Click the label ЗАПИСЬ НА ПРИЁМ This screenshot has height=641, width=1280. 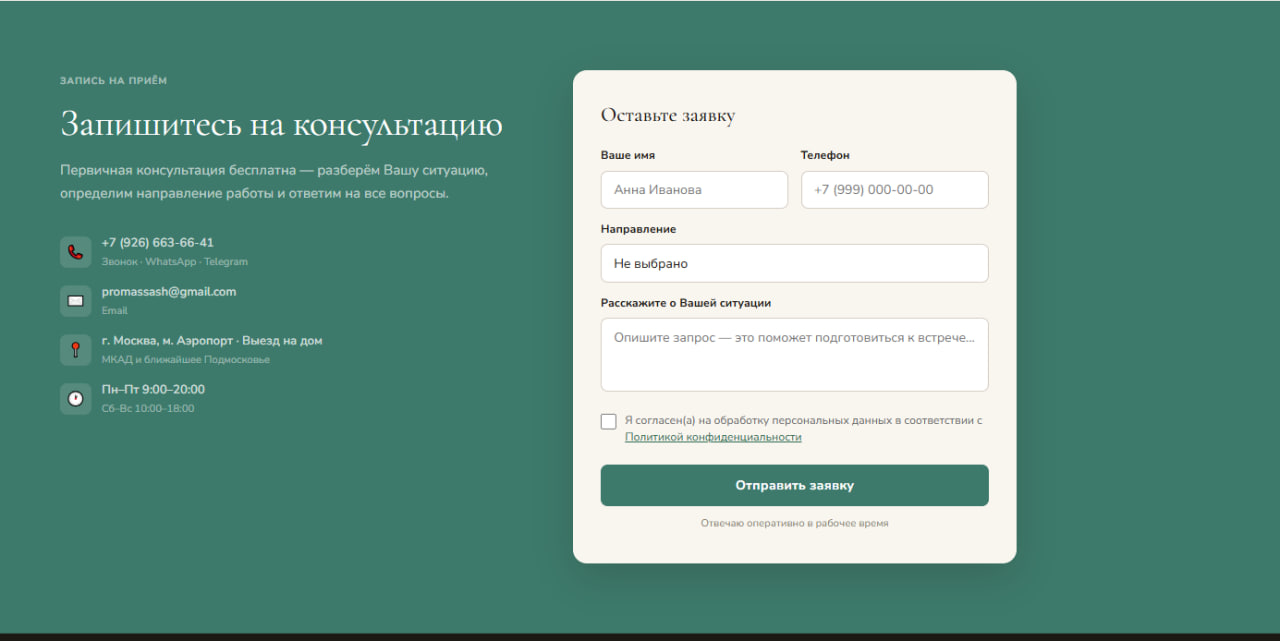114,80
